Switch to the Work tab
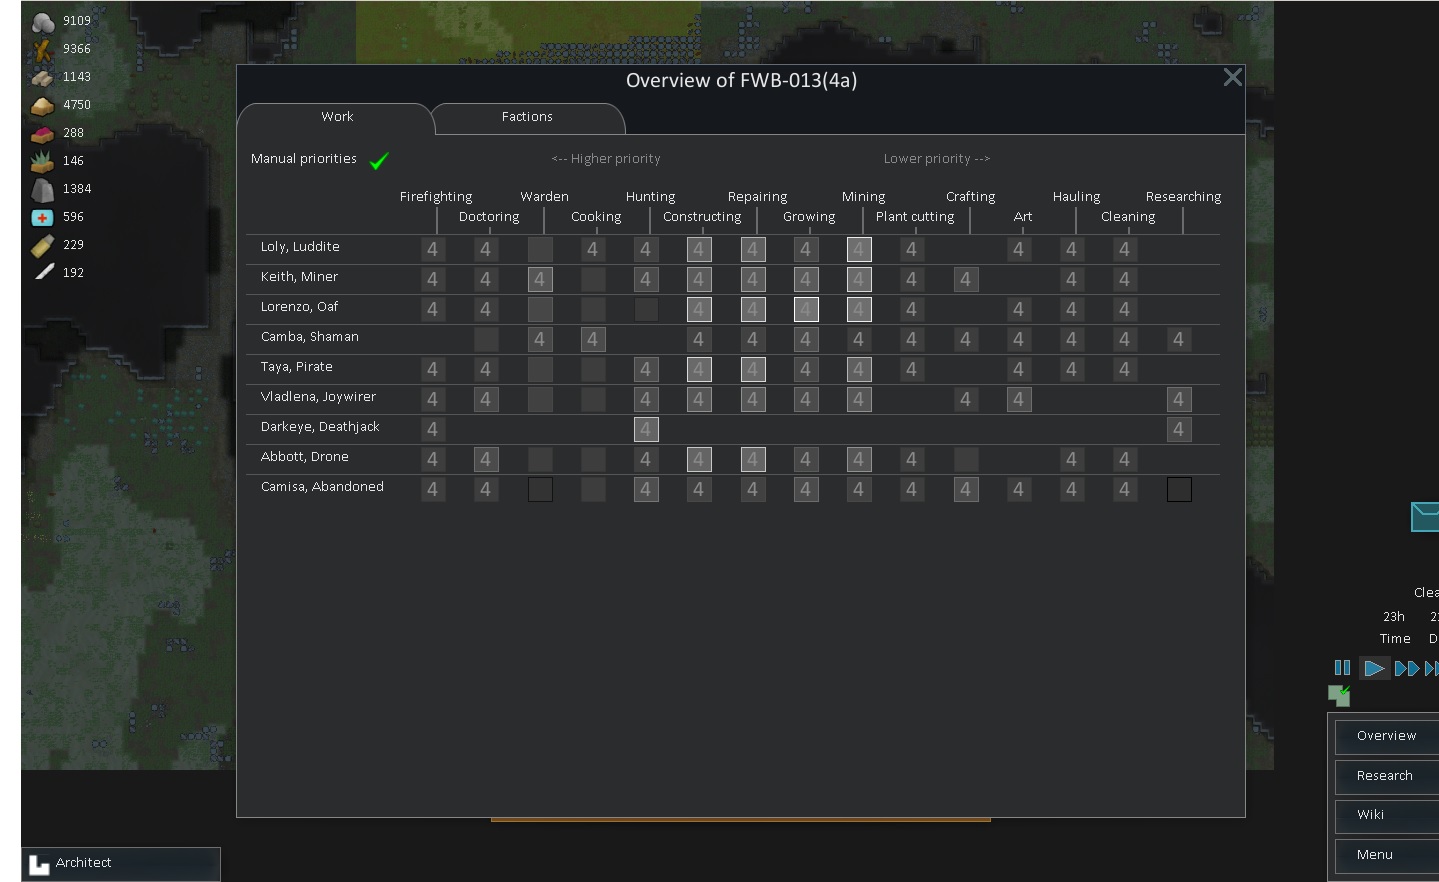This screenshot has height=882, width=1439. [x=336, y=116]
